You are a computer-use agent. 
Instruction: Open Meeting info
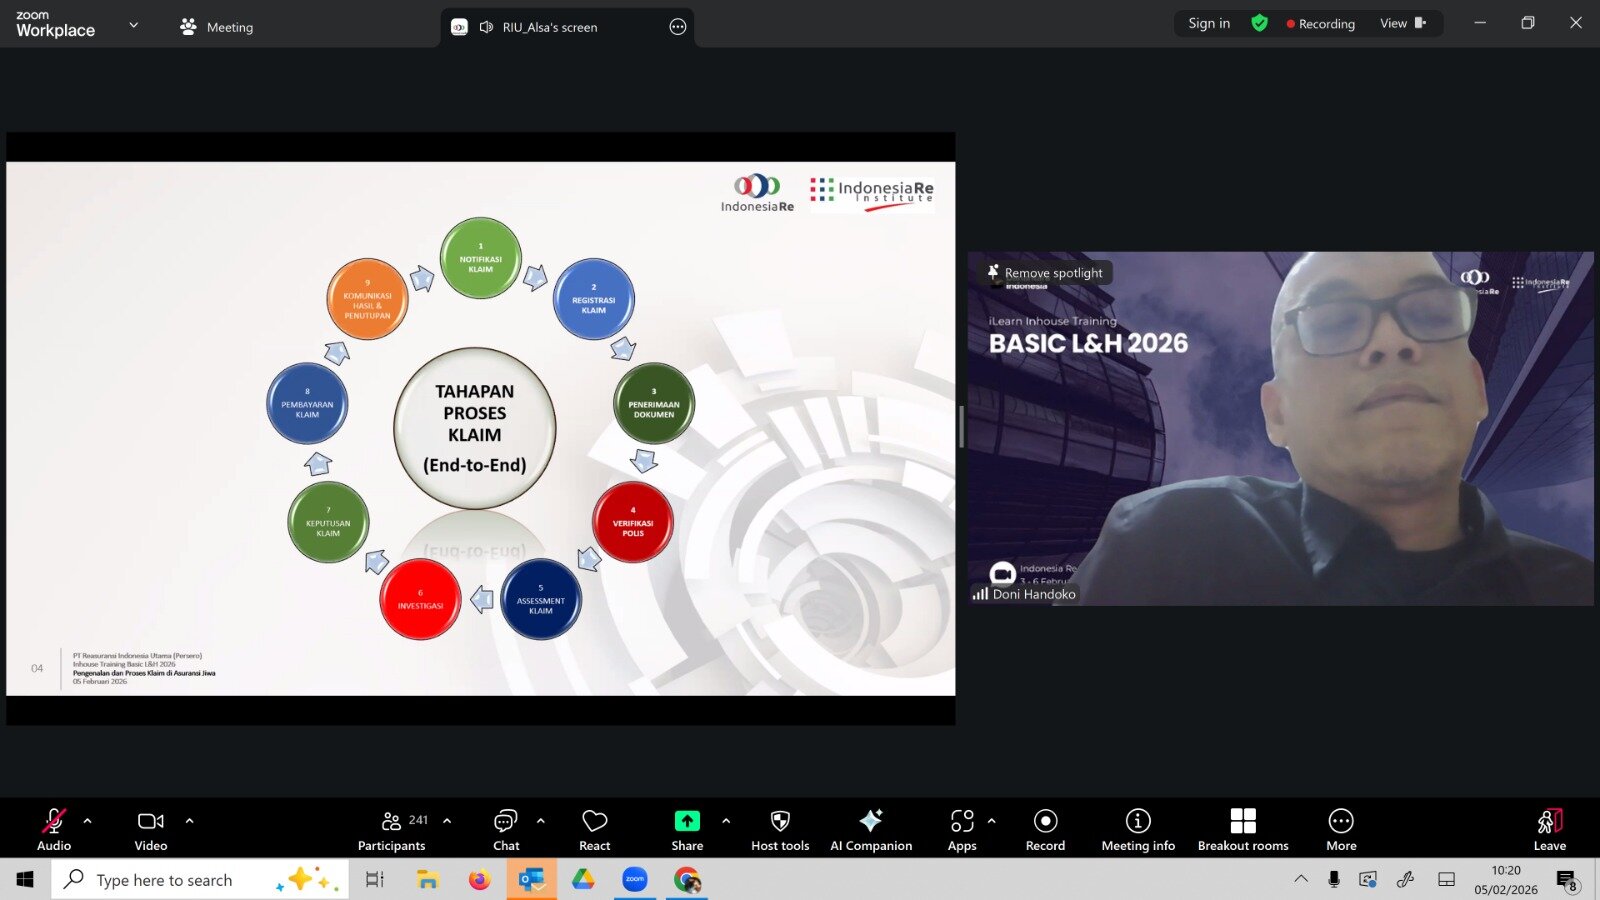coord(1138,830)
